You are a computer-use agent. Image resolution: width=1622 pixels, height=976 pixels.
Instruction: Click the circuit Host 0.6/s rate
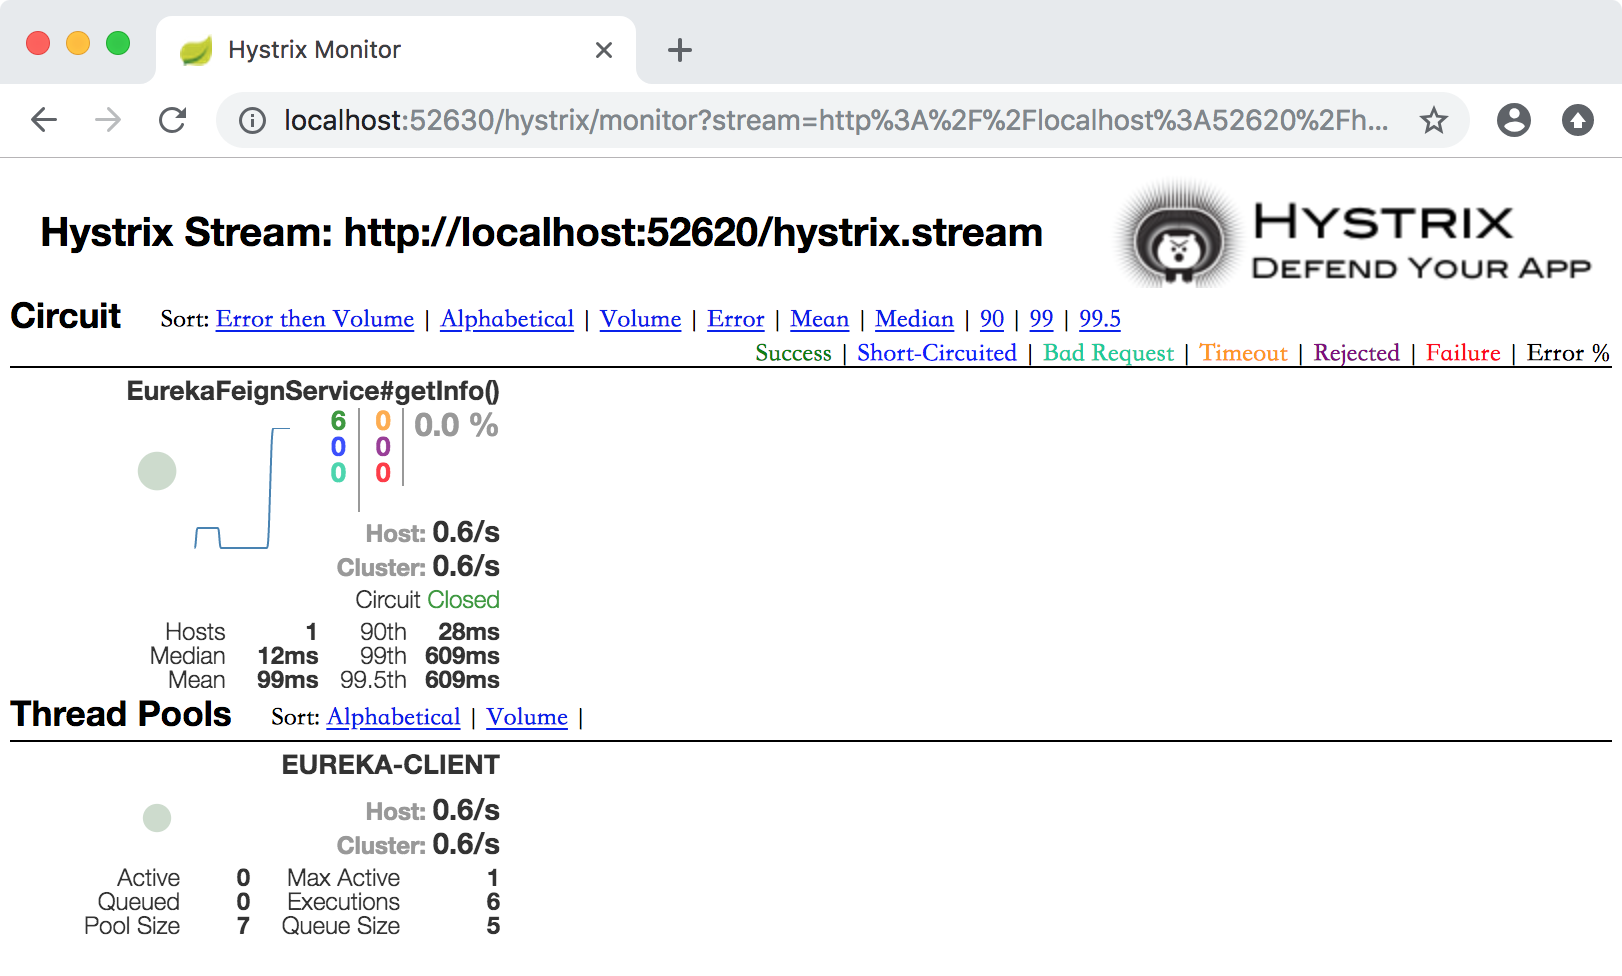pos(433,532)
